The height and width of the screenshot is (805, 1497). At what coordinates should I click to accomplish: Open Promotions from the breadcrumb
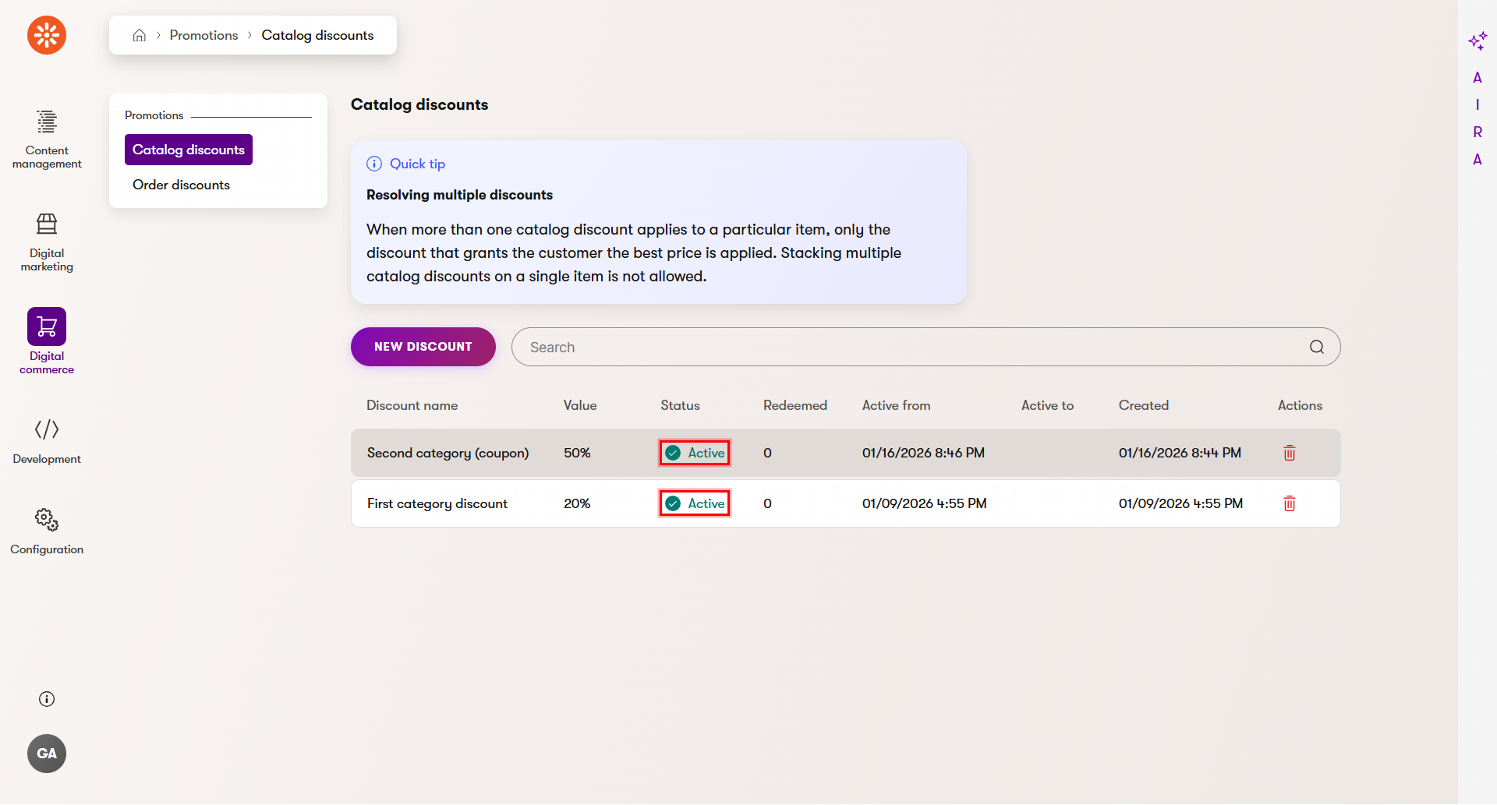coord(204,34)
